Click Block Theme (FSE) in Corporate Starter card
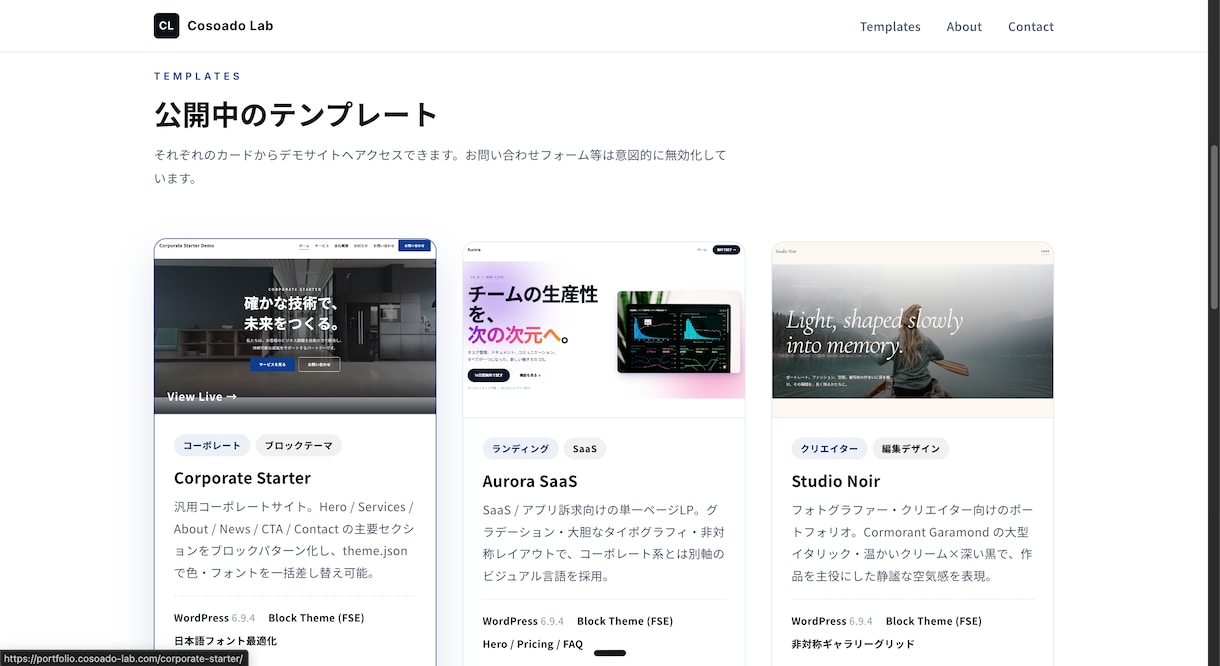 pyautogui.click(x=316, y=618)
